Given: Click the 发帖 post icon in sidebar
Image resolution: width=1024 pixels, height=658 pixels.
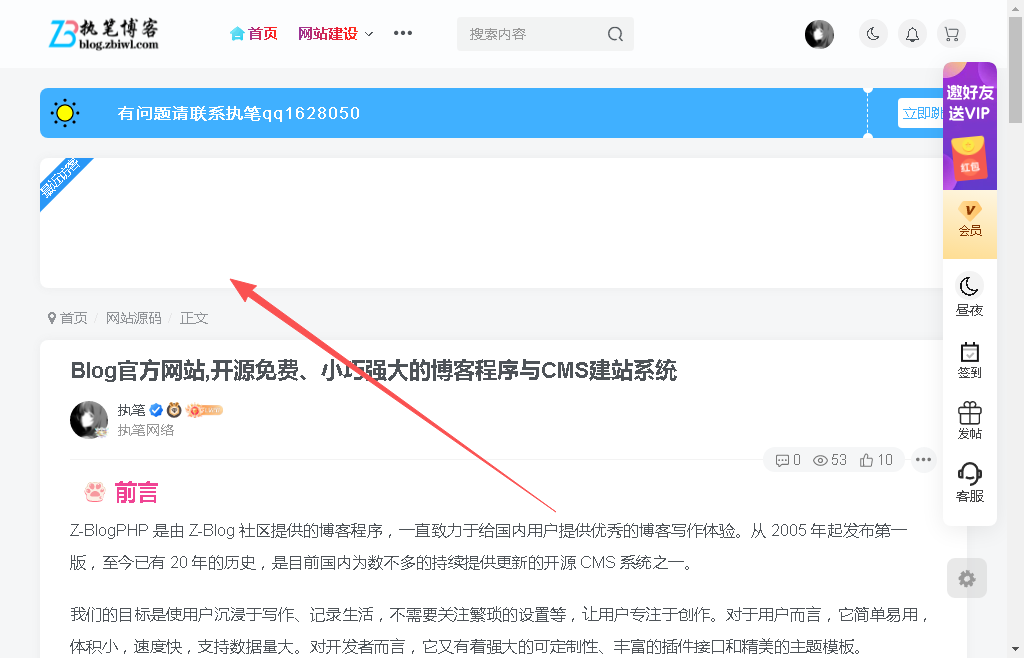Looking at the screenshot, I should tap(969, 419).
